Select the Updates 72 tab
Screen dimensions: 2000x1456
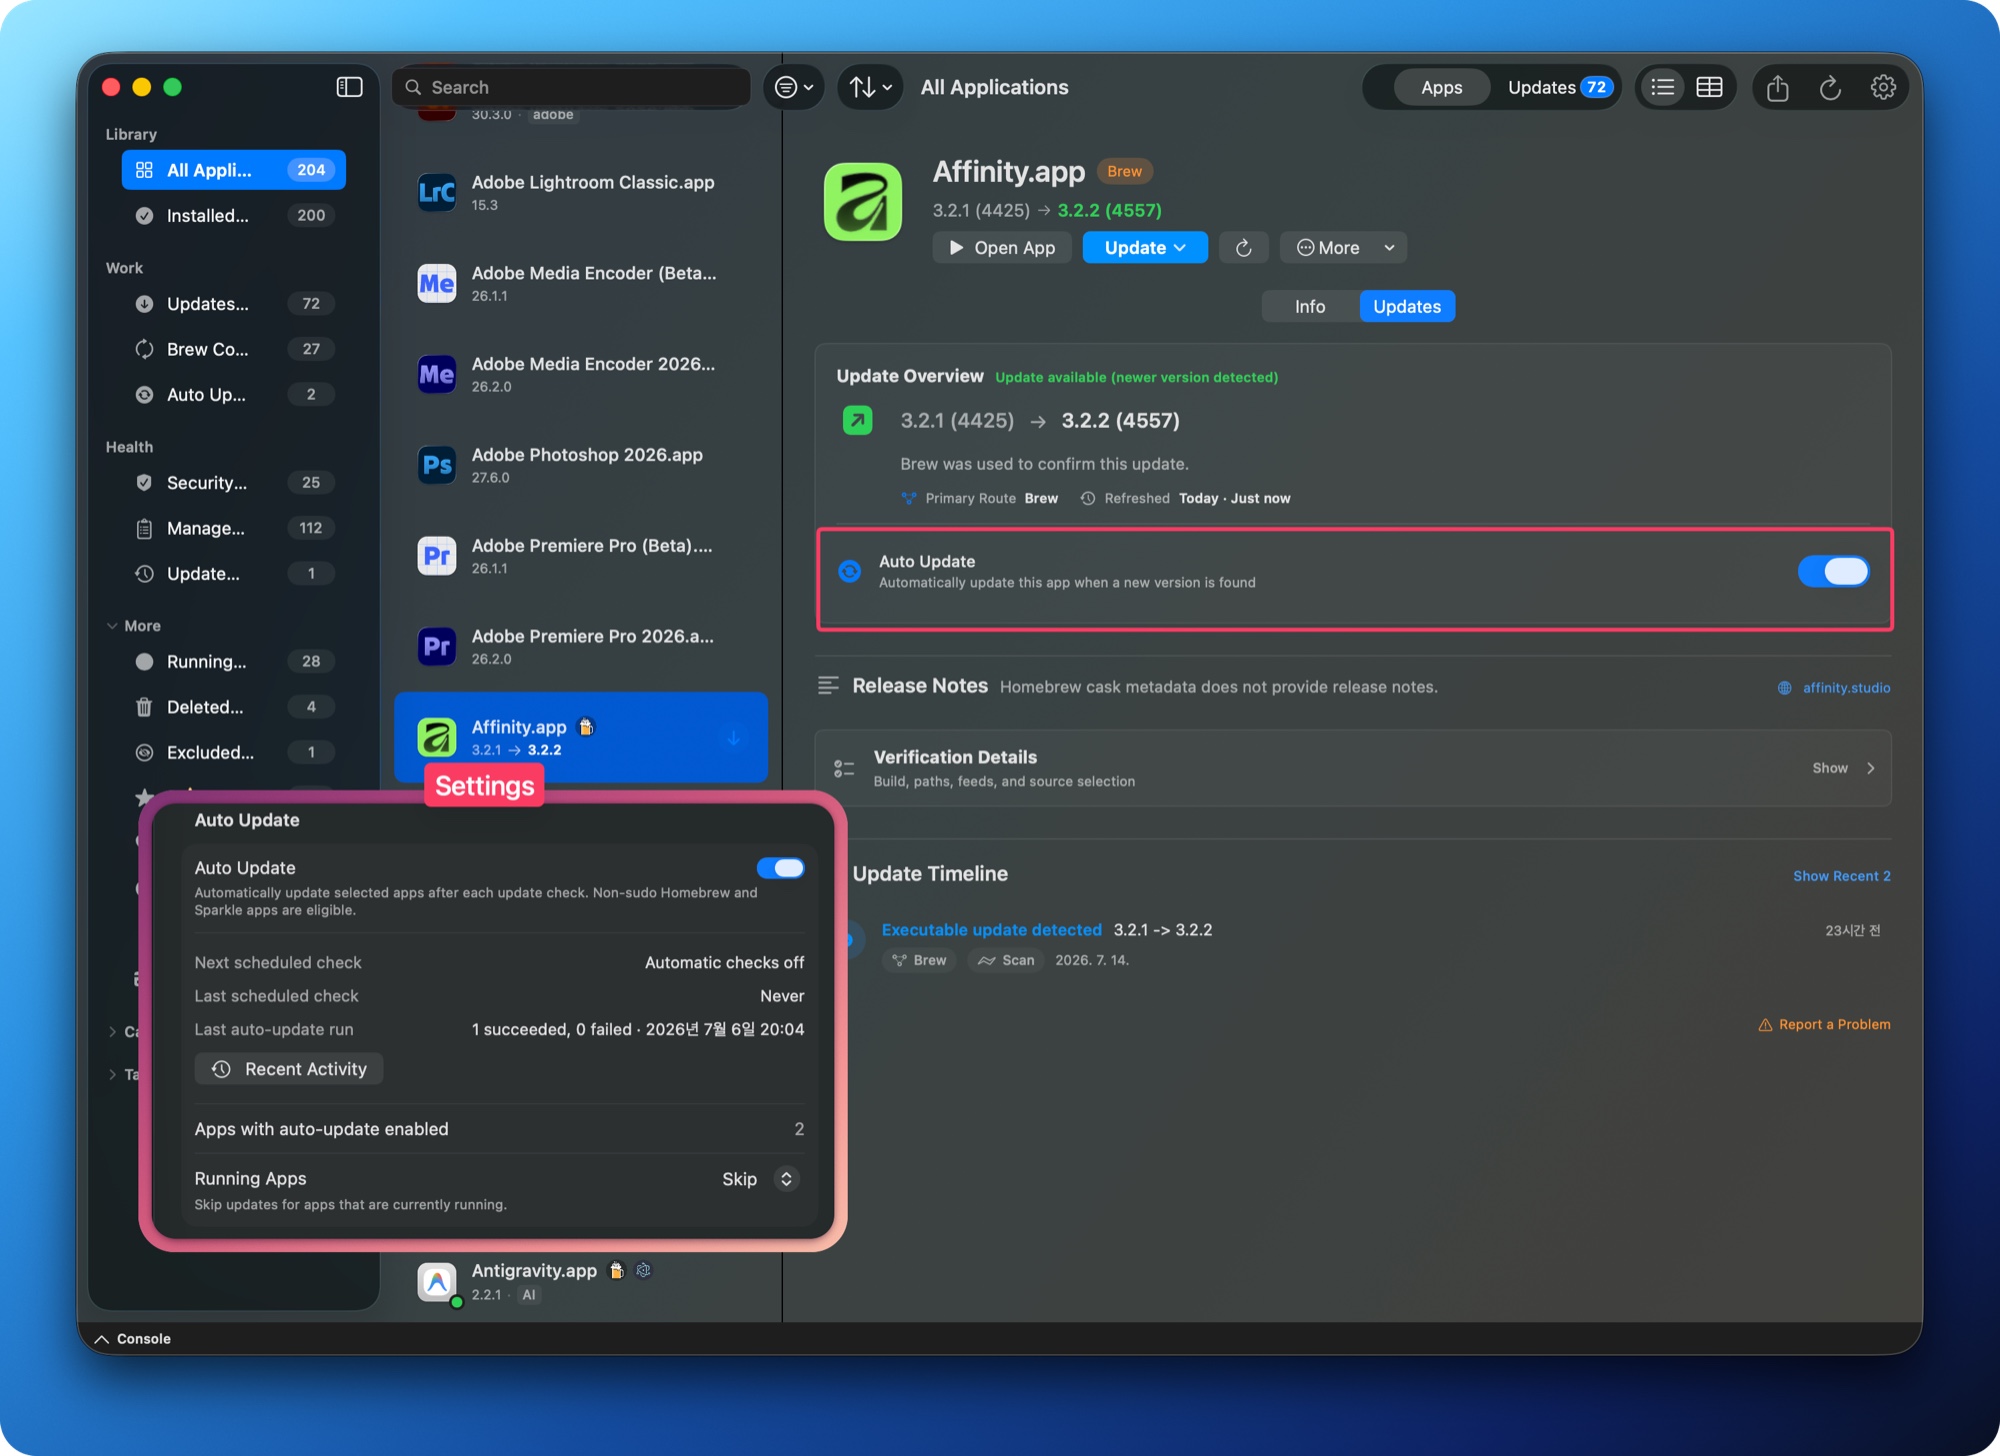click(1558, 87)
